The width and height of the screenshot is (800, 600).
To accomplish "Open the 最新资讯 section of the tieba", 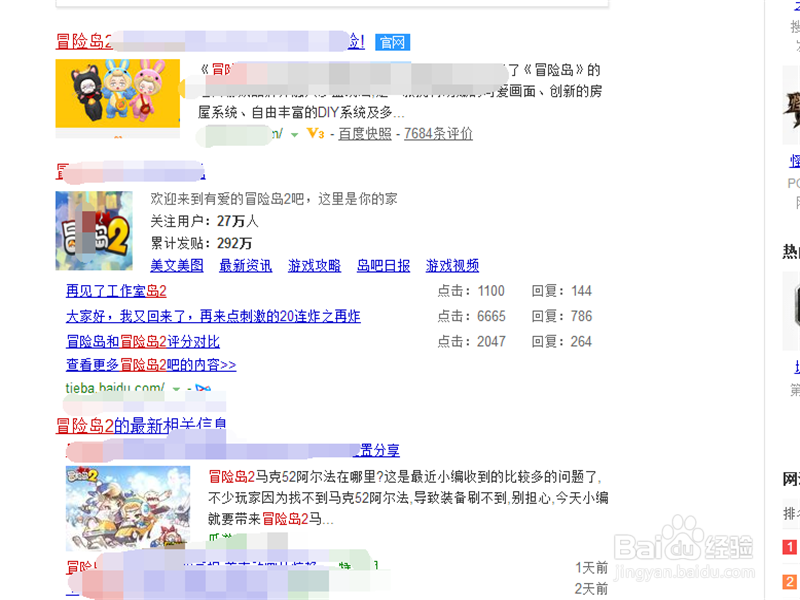I will click(x=246, y=266).
